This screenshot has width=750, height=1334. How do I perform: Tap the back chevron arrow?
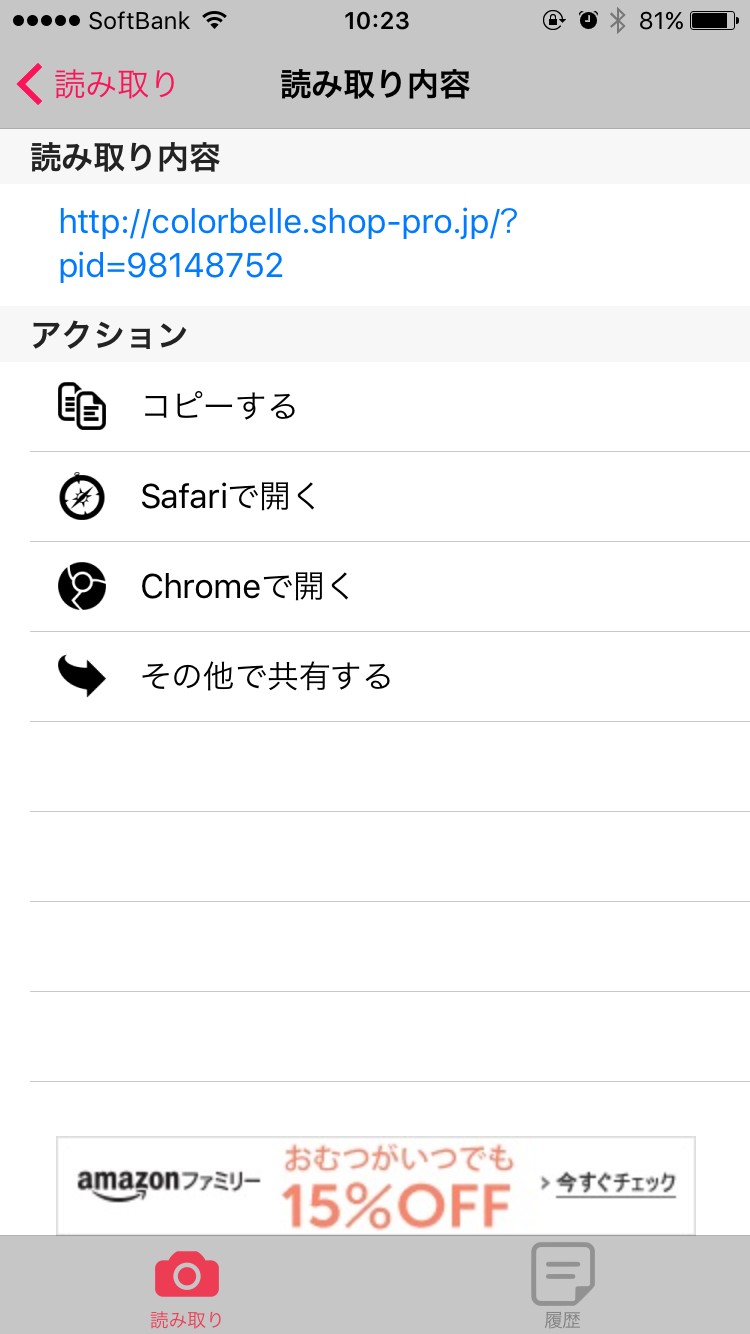30,85
